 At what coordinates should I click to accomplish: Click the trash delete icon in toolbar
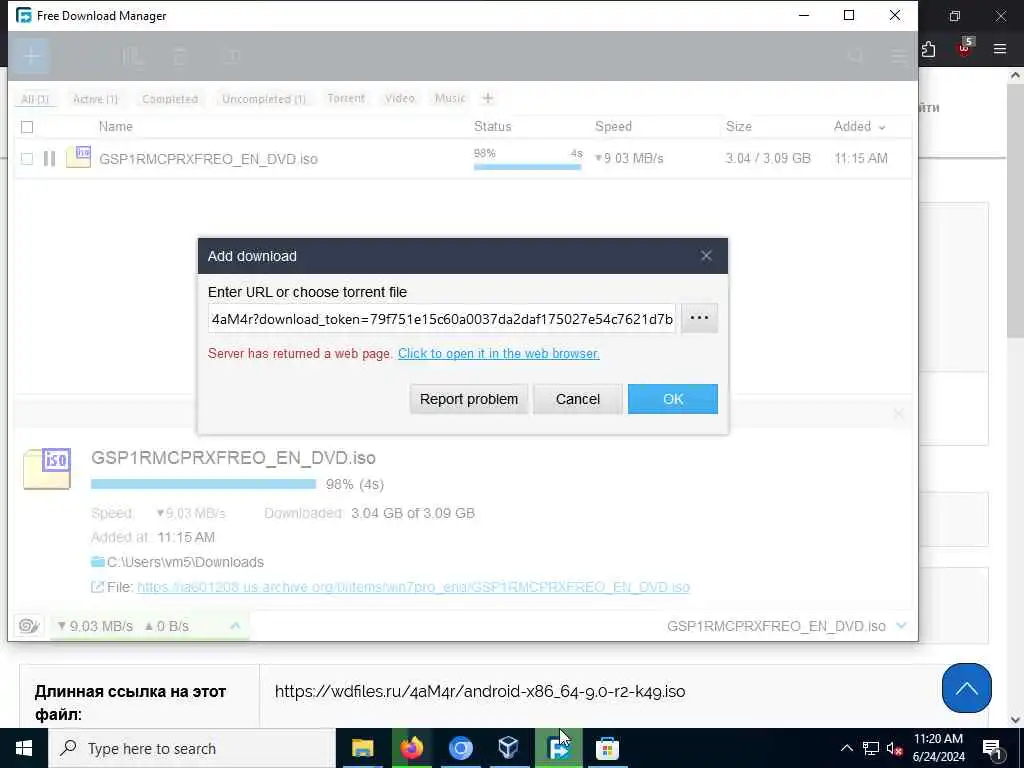[x=181, y=57]
